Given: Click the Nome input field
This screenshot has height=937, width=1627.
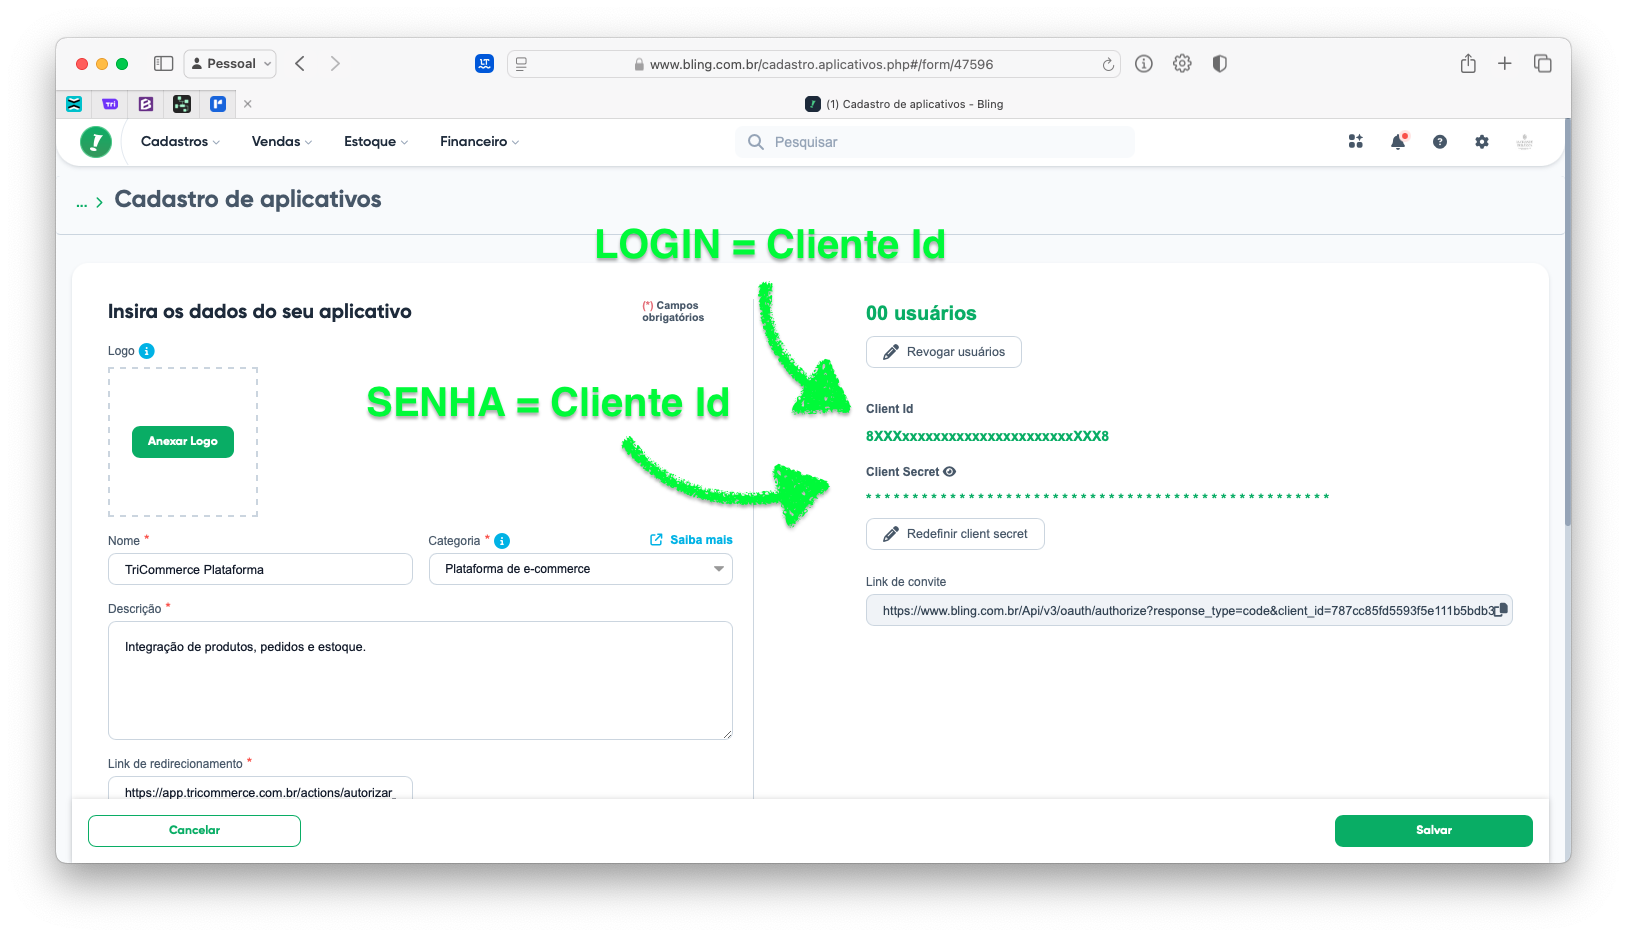Looking at the screenshot, I should (x=260, y=569).
